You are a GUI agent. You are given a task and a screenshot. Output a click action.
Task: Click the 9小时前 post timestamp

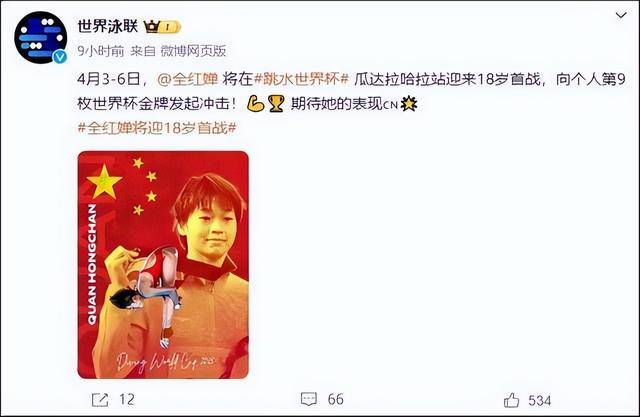click(x=101, y=51)
